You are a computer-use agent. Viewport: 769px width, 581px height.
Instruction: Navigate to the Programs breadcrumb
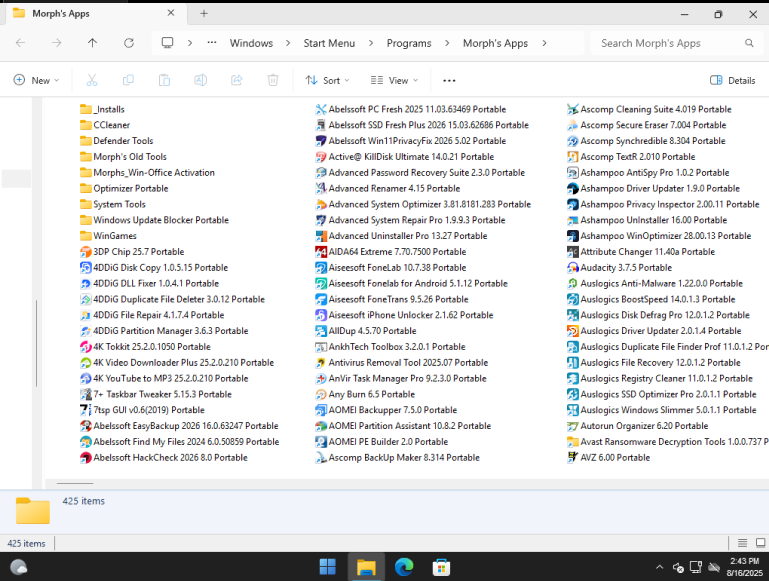click(x=409, y=43)
